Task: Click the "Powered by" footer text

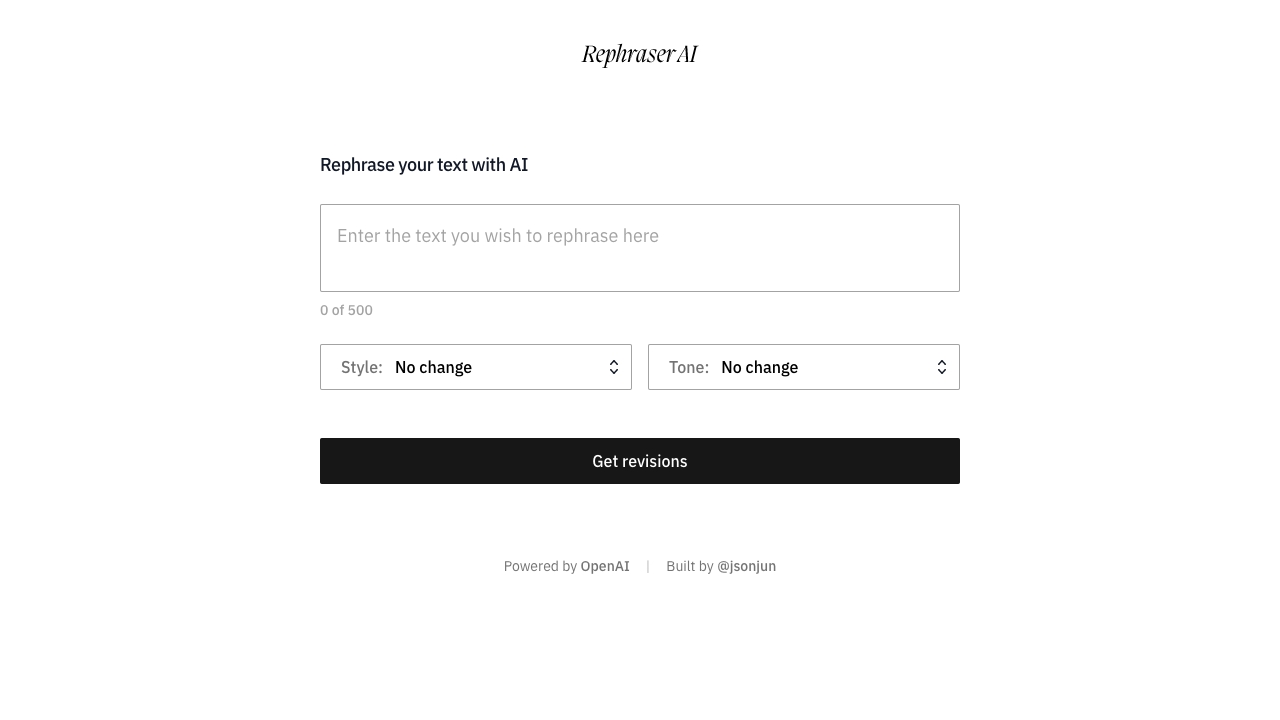Action: pos(540,566)
